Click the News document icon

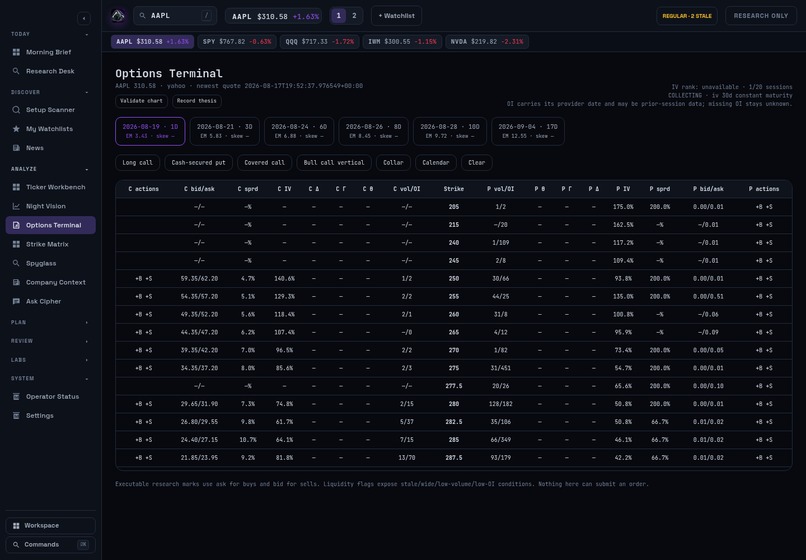(x=16, y=148)
